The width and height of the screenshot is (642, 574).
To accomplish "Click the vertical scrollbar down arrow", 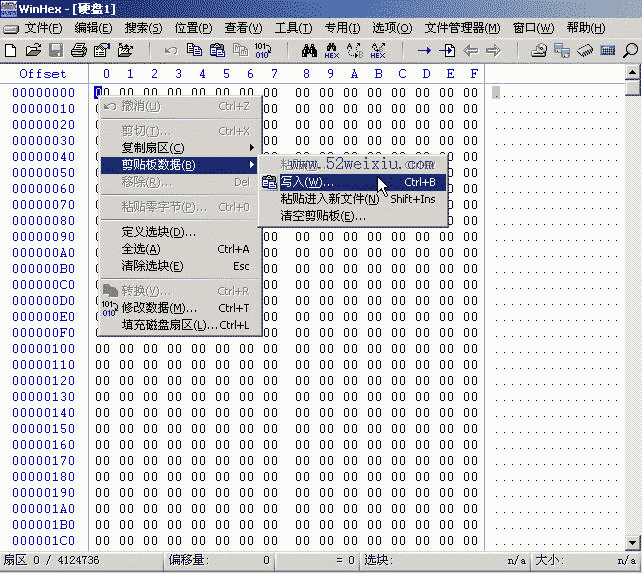I will tap(633, 543).
